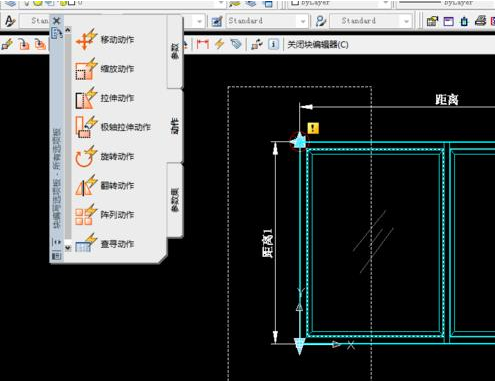Close the block authoring palette
Image resolution: width=495 pixels, height=381 pixels.
[x=57, y=21]
